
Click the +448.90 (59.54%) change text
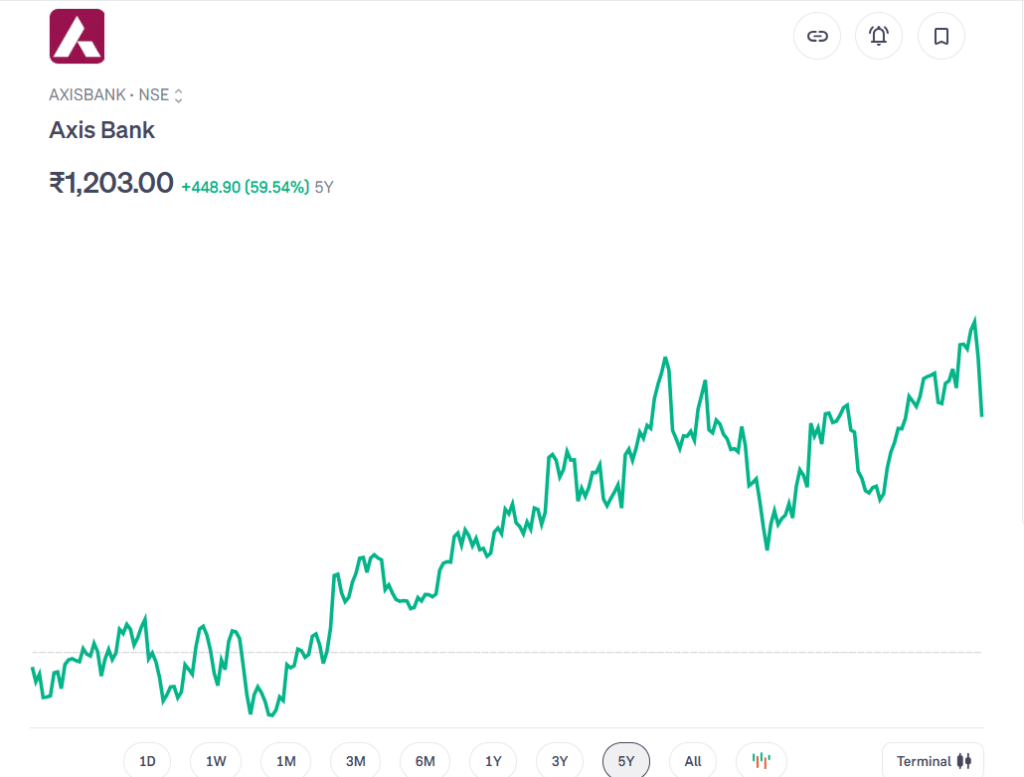[245, 186]
